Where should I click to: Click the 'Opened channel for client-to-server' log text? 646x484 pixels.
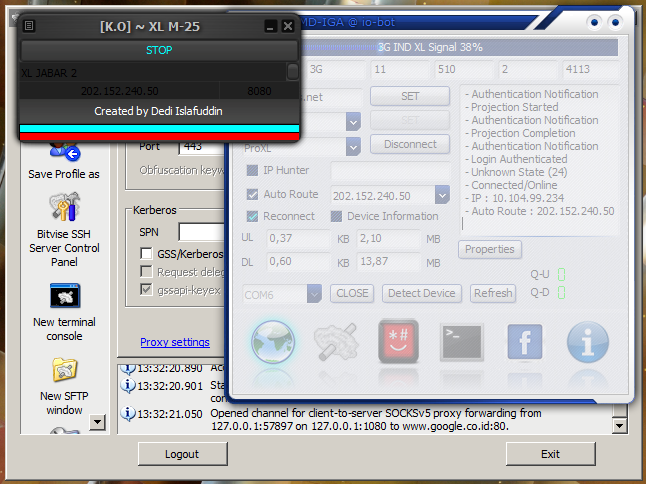376,420
